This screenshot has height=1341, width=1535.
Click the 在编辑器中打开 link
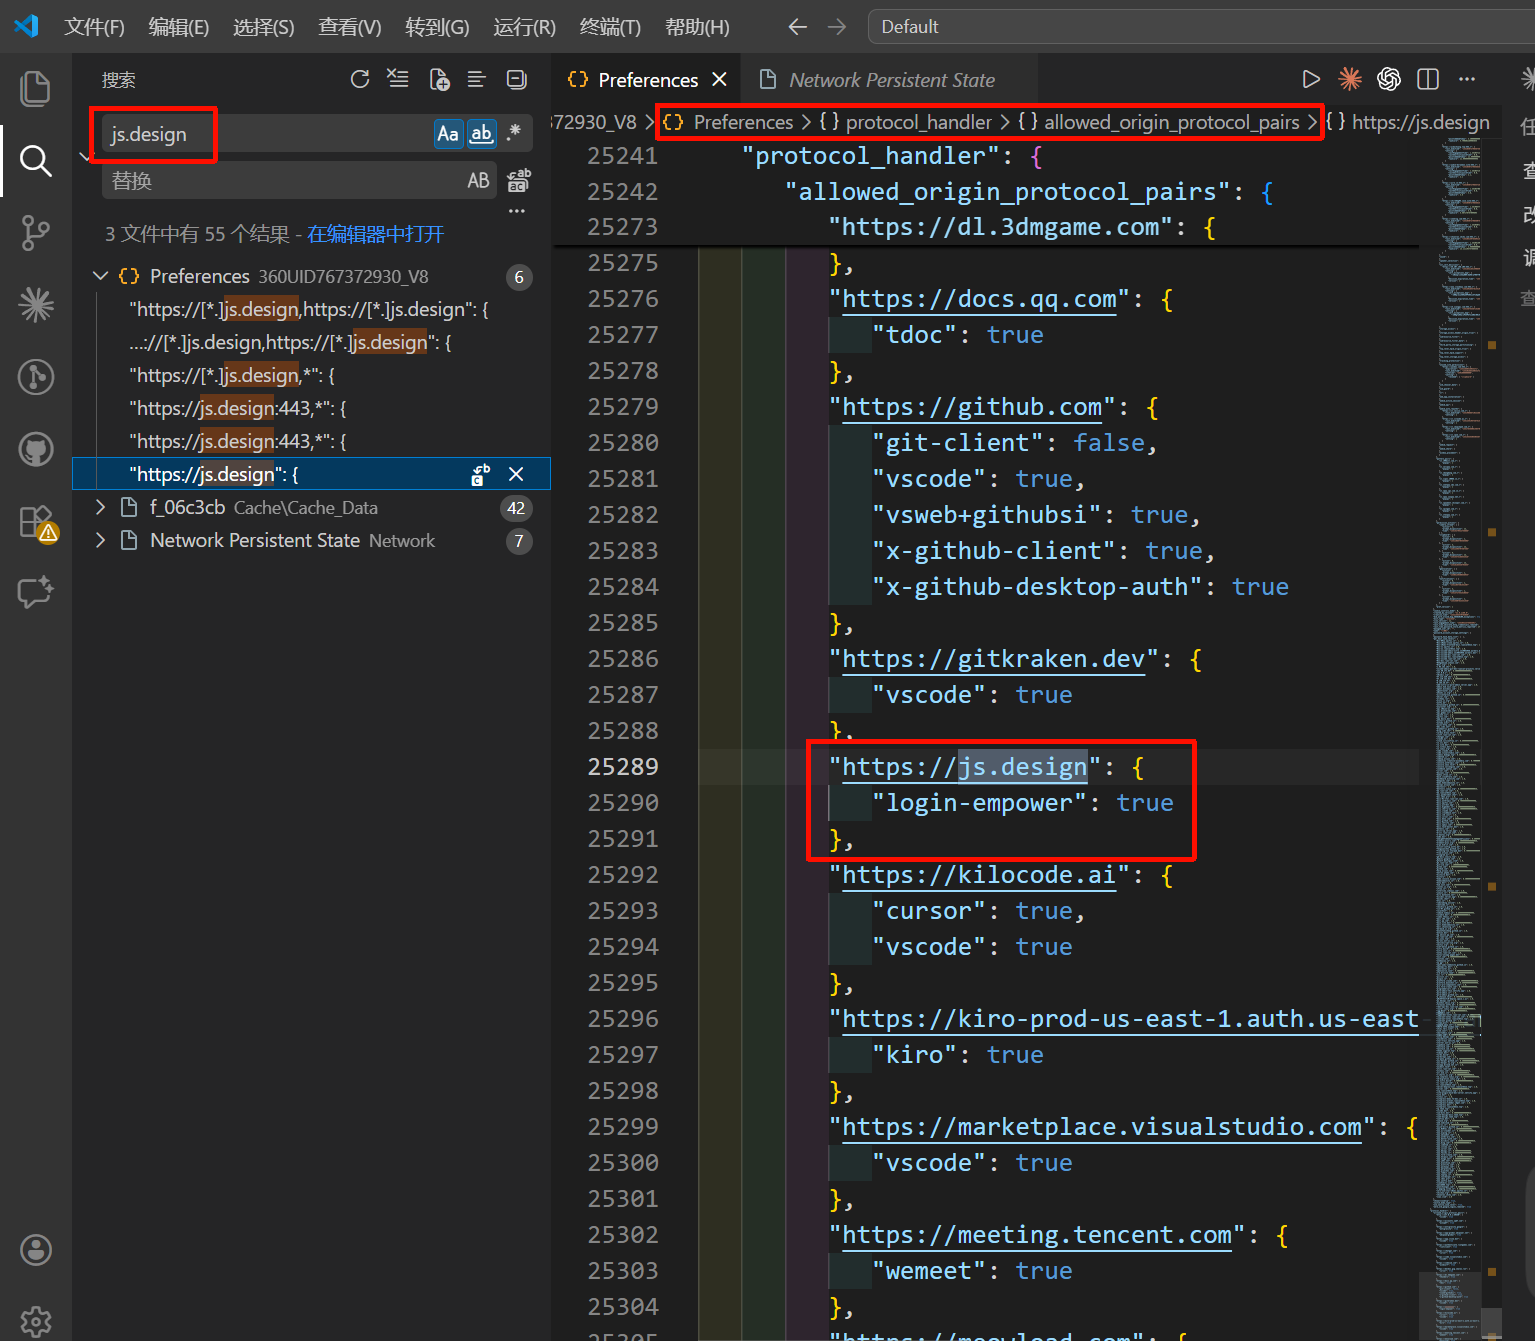[x=375, y=234]
